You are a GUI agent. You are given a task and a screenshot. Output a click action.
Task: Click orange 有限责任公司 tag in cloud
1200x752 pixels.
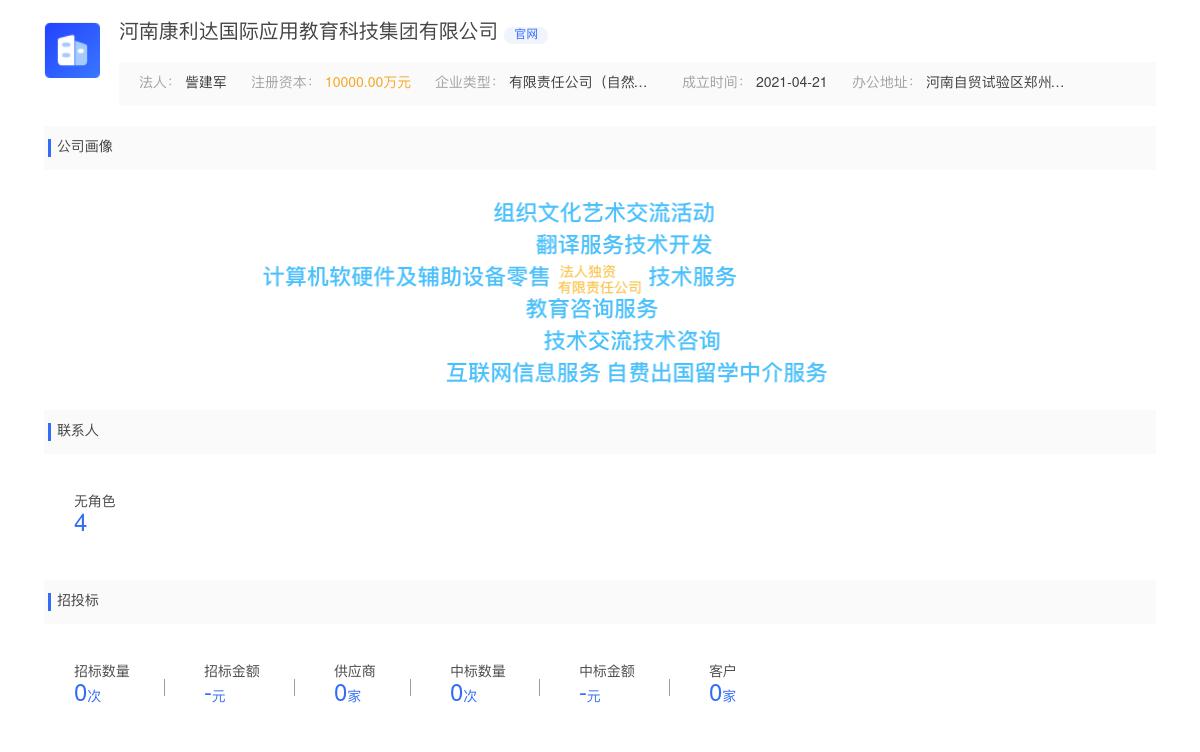[x=600, y=288]
